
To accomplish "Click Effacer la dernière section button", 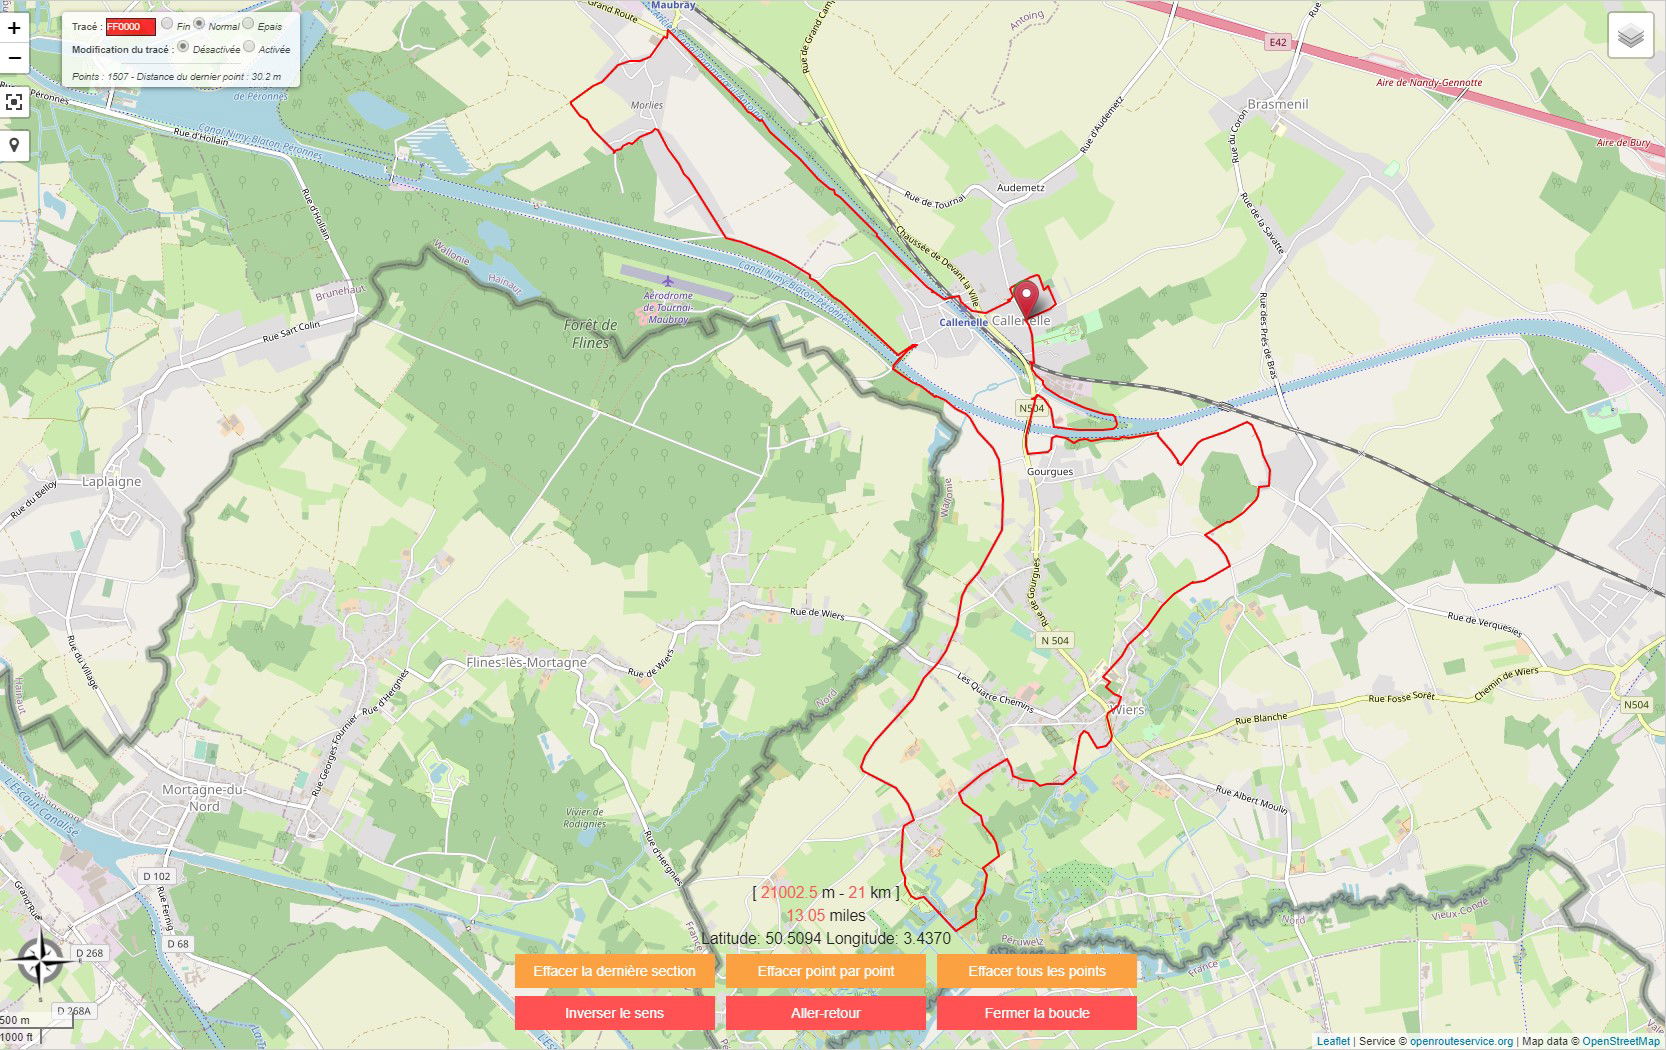I will coord(614,971).
